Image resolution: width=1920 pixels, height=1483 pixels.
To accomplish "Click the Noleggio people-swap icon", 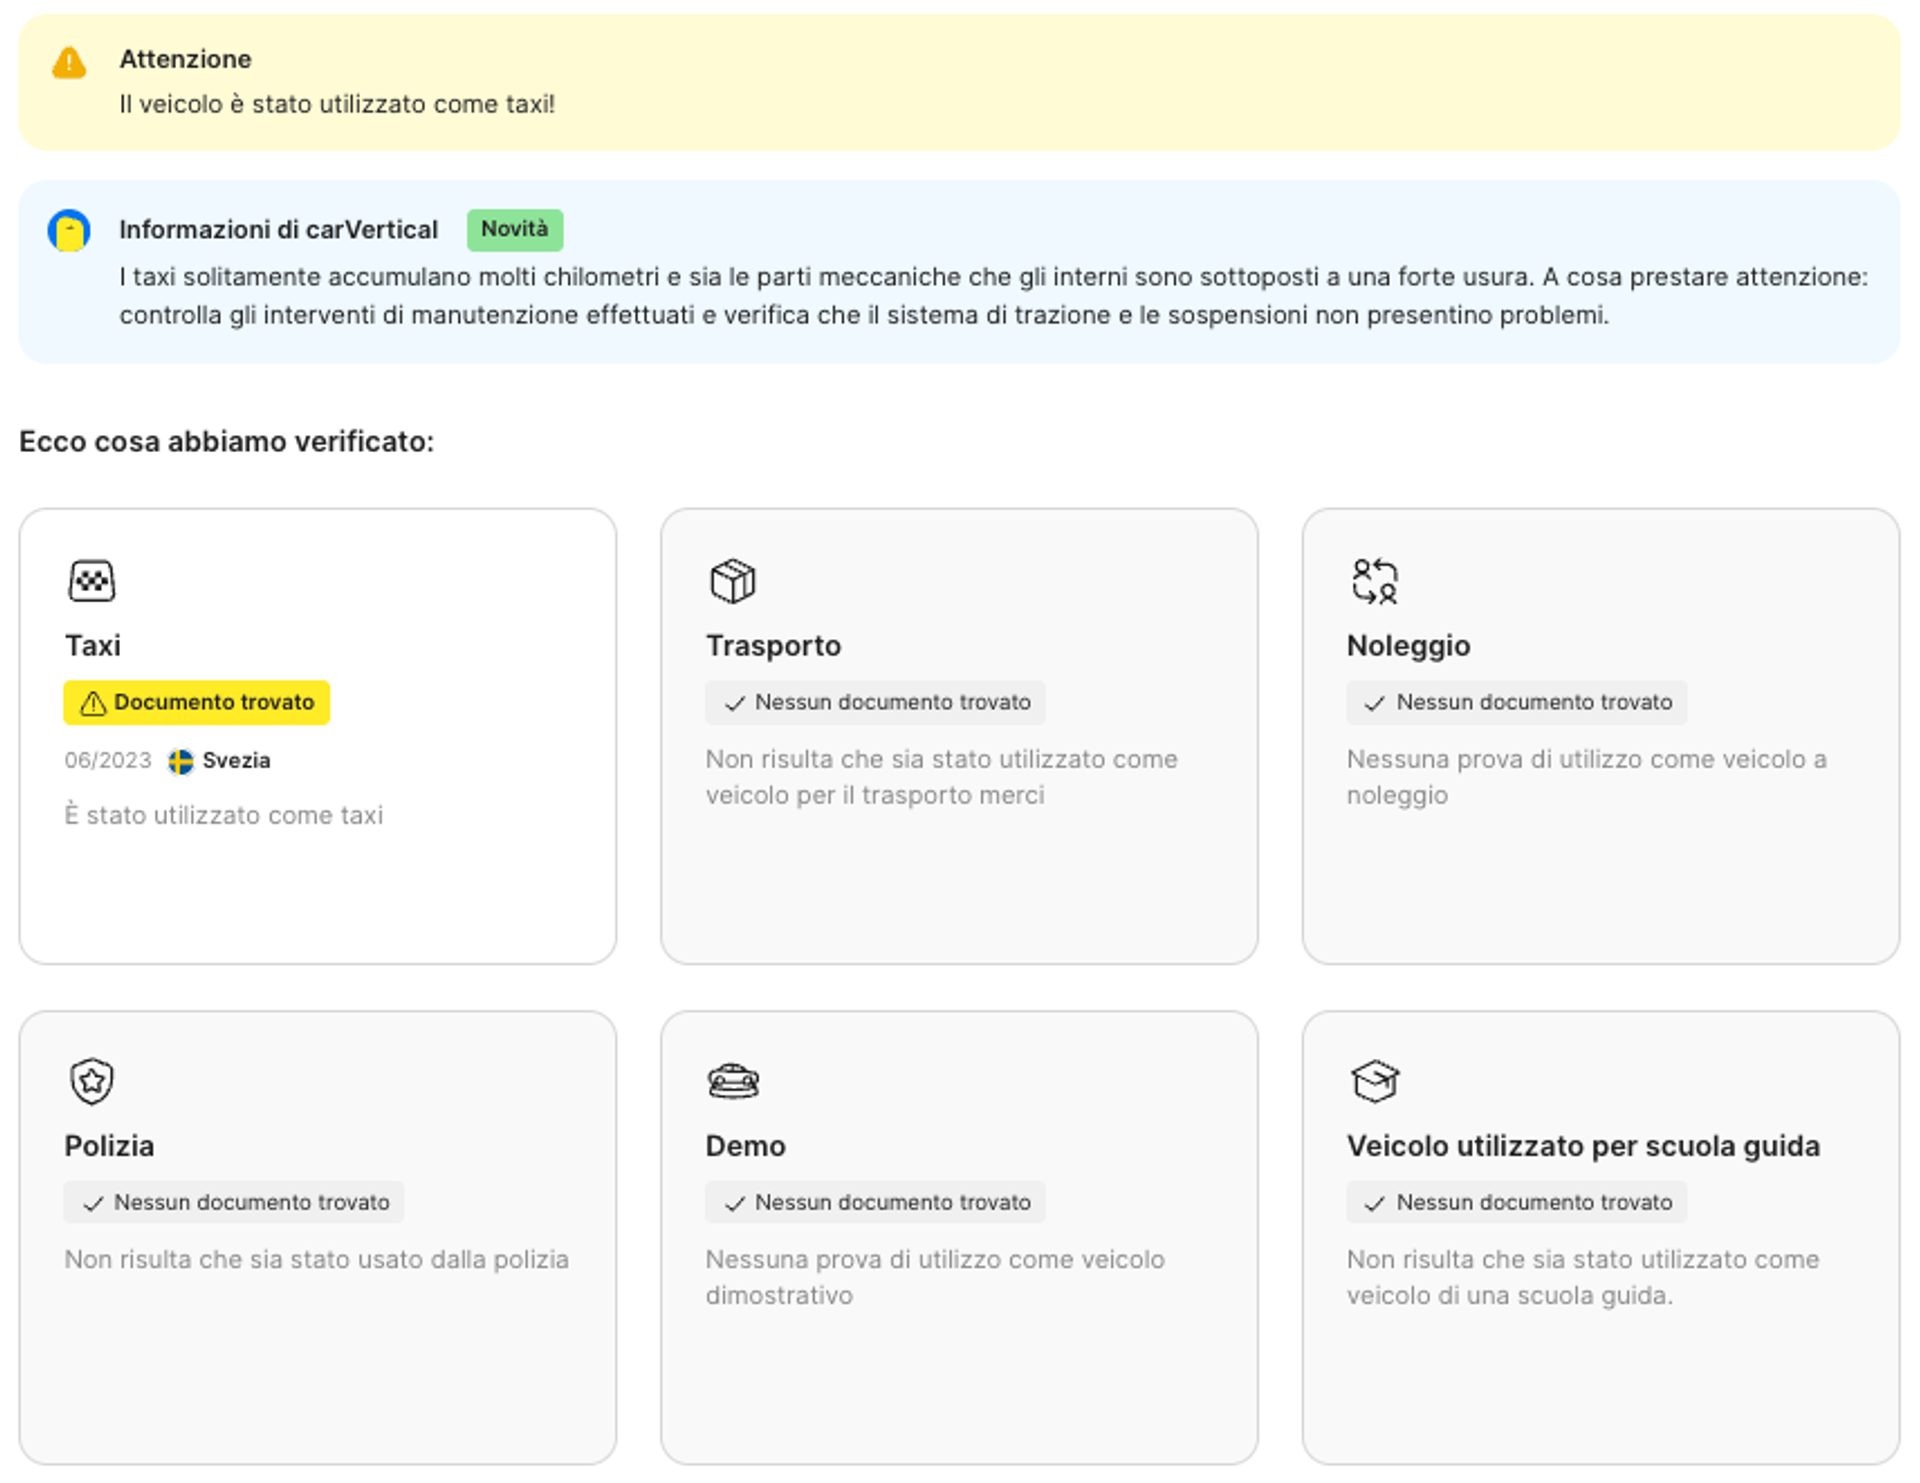I will pyautogui.click(x=1374, y=581).
